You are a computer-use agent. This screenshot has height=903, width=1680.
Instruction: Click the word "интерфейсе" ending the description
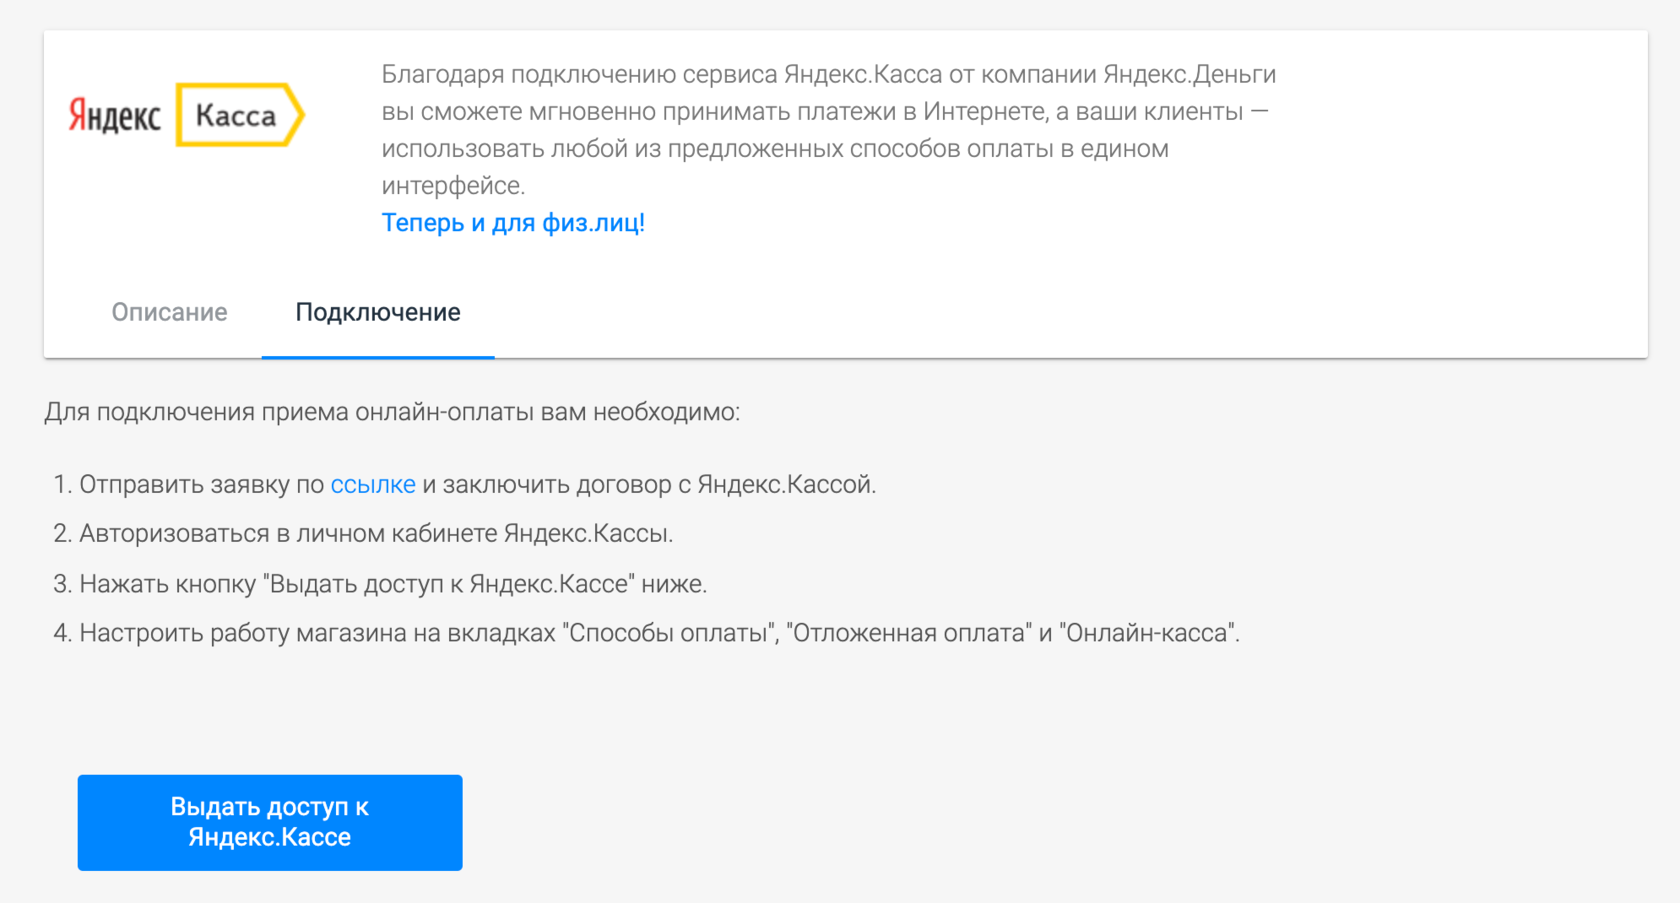click(452, 186)
